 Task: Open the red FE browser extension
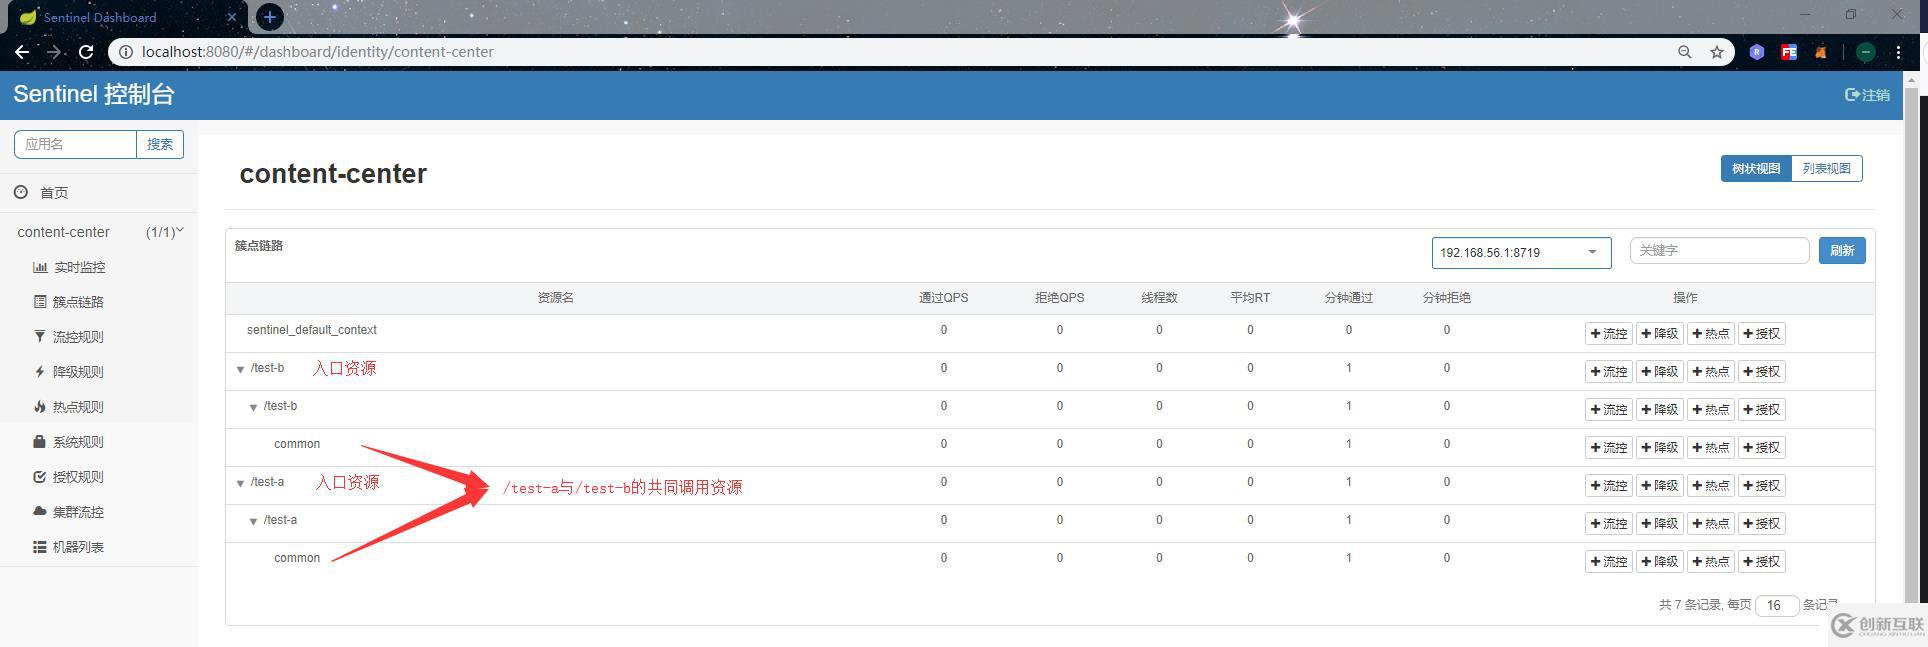1789,52
